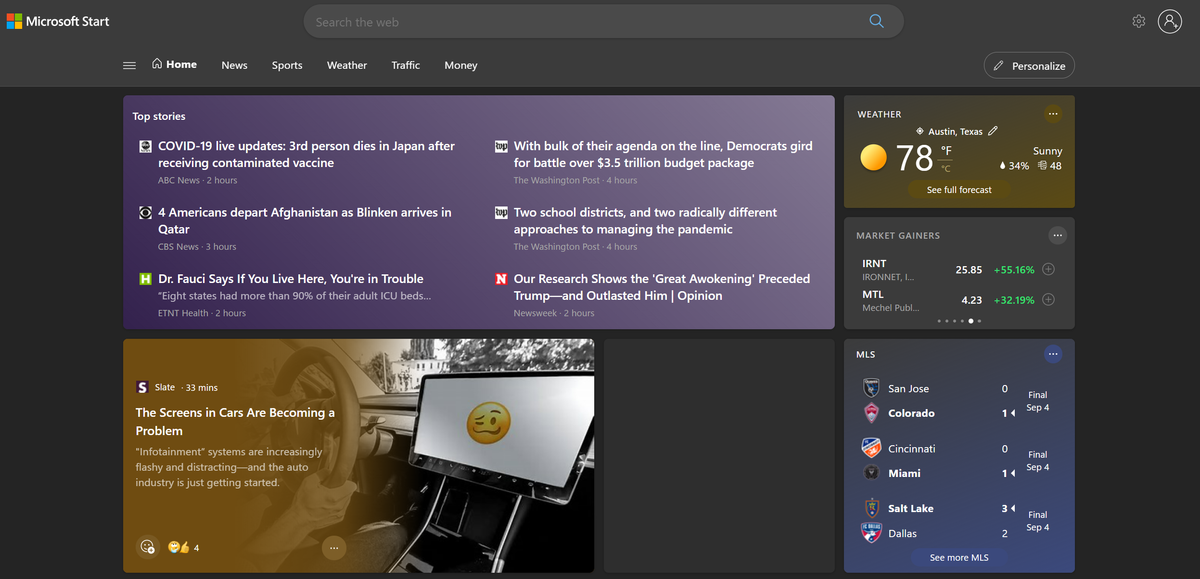Open more options on the Slate story card
1200x579 pixels.
(334, 547)
